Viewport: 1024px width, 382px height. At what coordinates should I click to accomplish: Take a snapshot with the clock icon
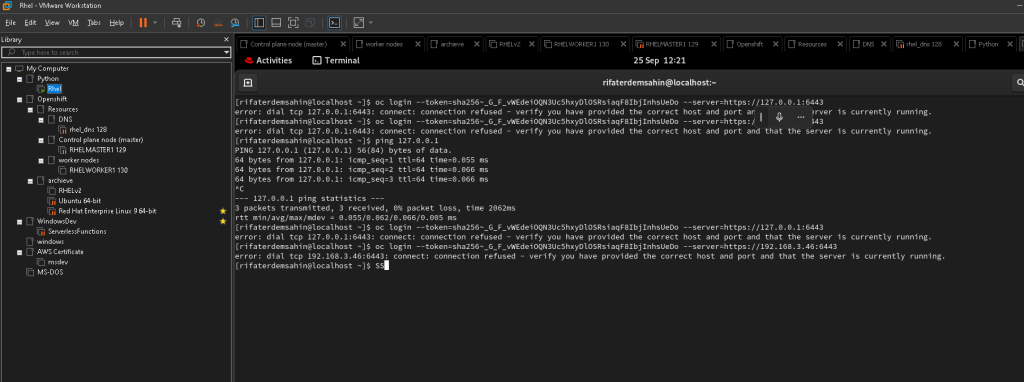click(200, 22)
